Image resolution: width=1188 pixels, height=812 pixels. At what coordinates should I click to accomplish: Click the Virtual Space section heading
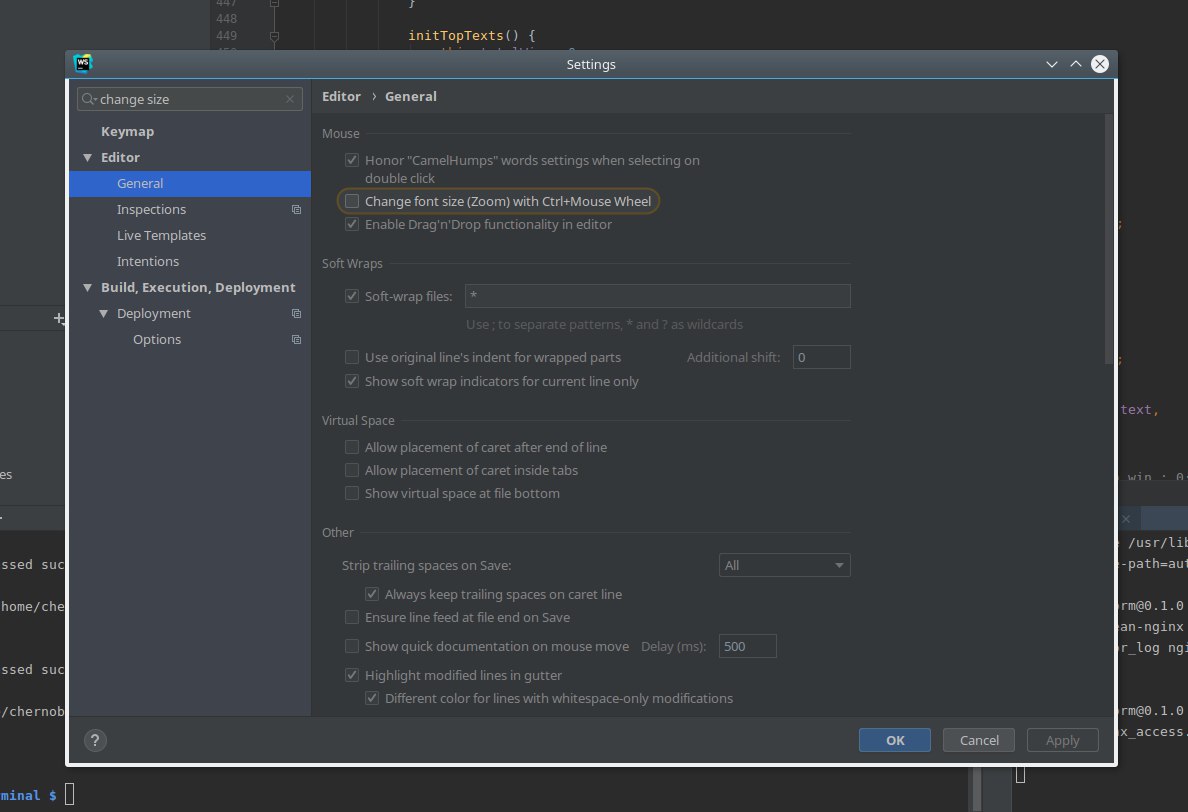point(358,420)
